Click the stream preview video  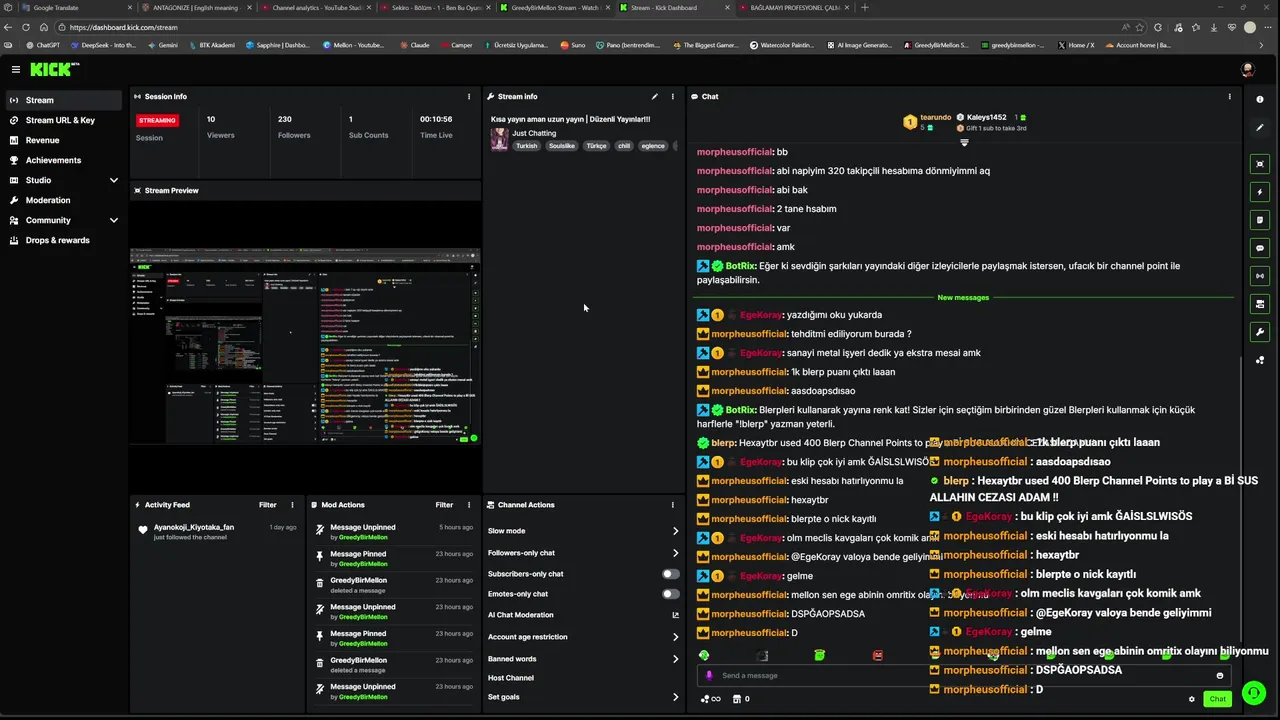click(x=305, y=345)
